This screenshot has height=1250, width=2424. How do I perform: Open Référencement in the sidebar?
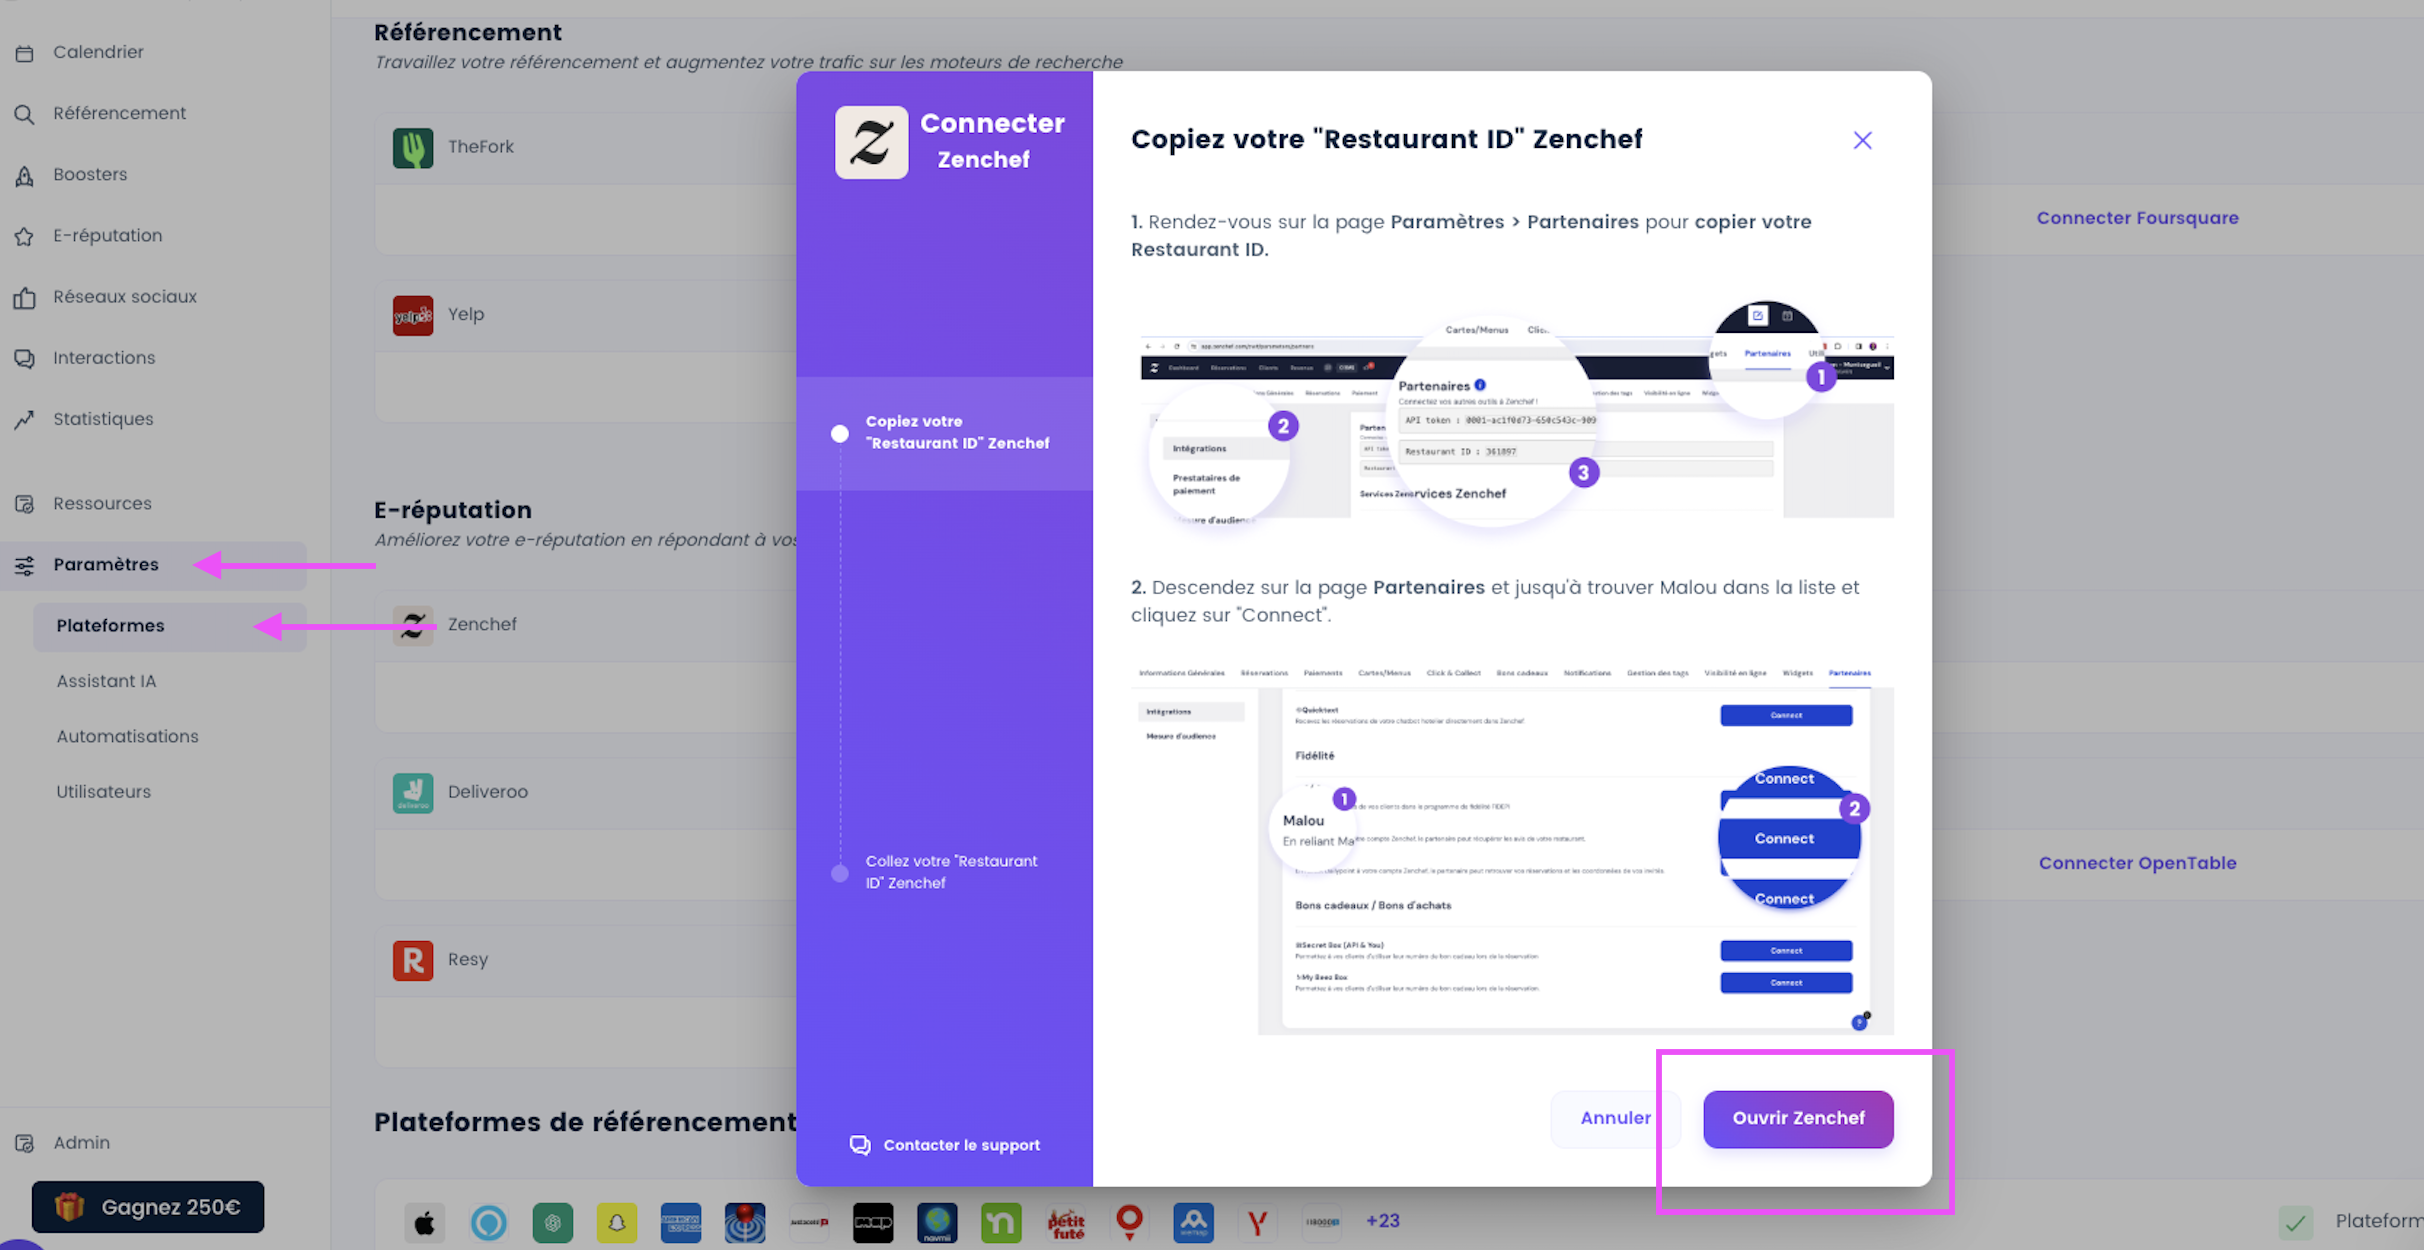[119, 113]
